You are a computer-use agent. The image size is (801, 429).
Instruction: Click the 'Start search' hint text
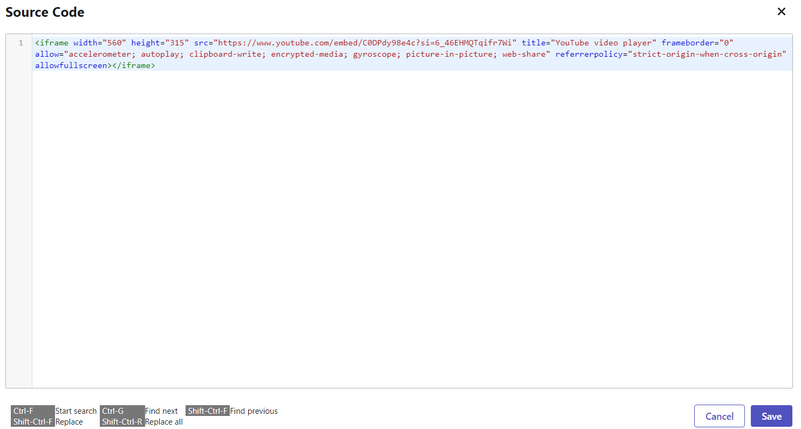pyautogui.click(x=76, y=411)
